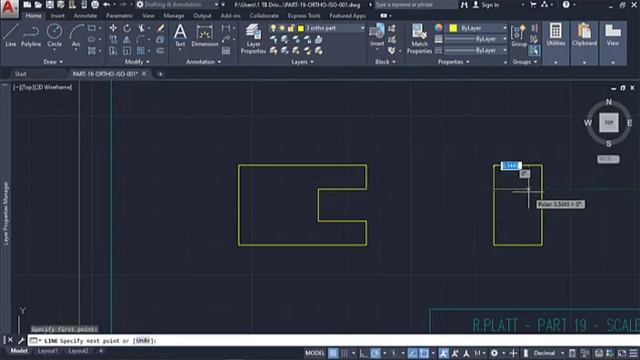This screenshot has width=640, height=360.
Task: Open the Express Tools ribbon tab
Action: (x=304, y=16)
